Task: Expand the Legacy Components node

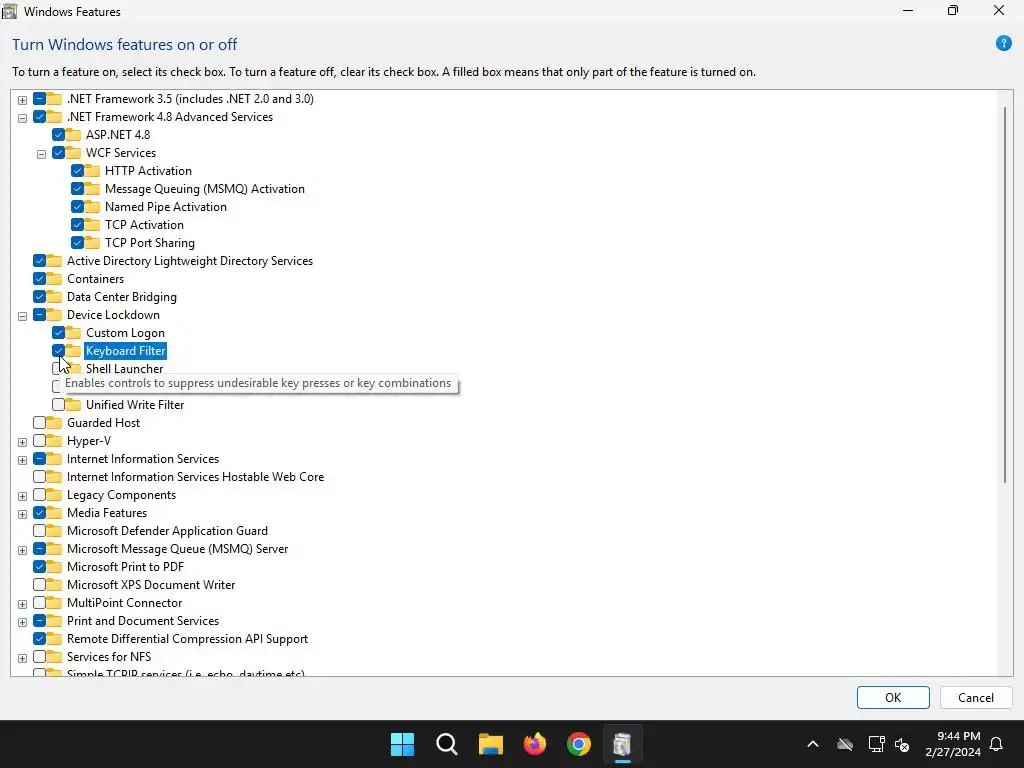Action: point(22,496)
